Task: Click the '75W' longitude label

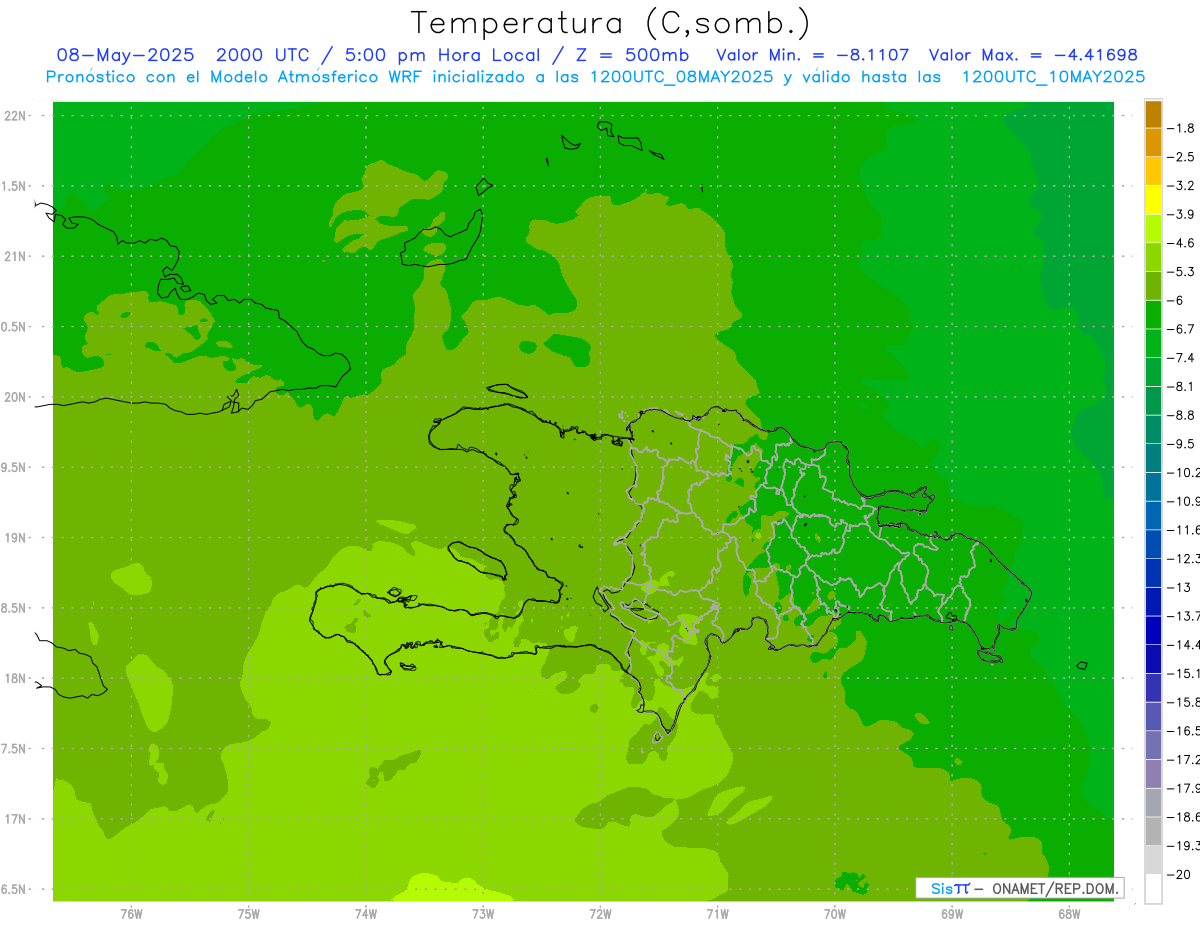Action: (x=249, y=914)
